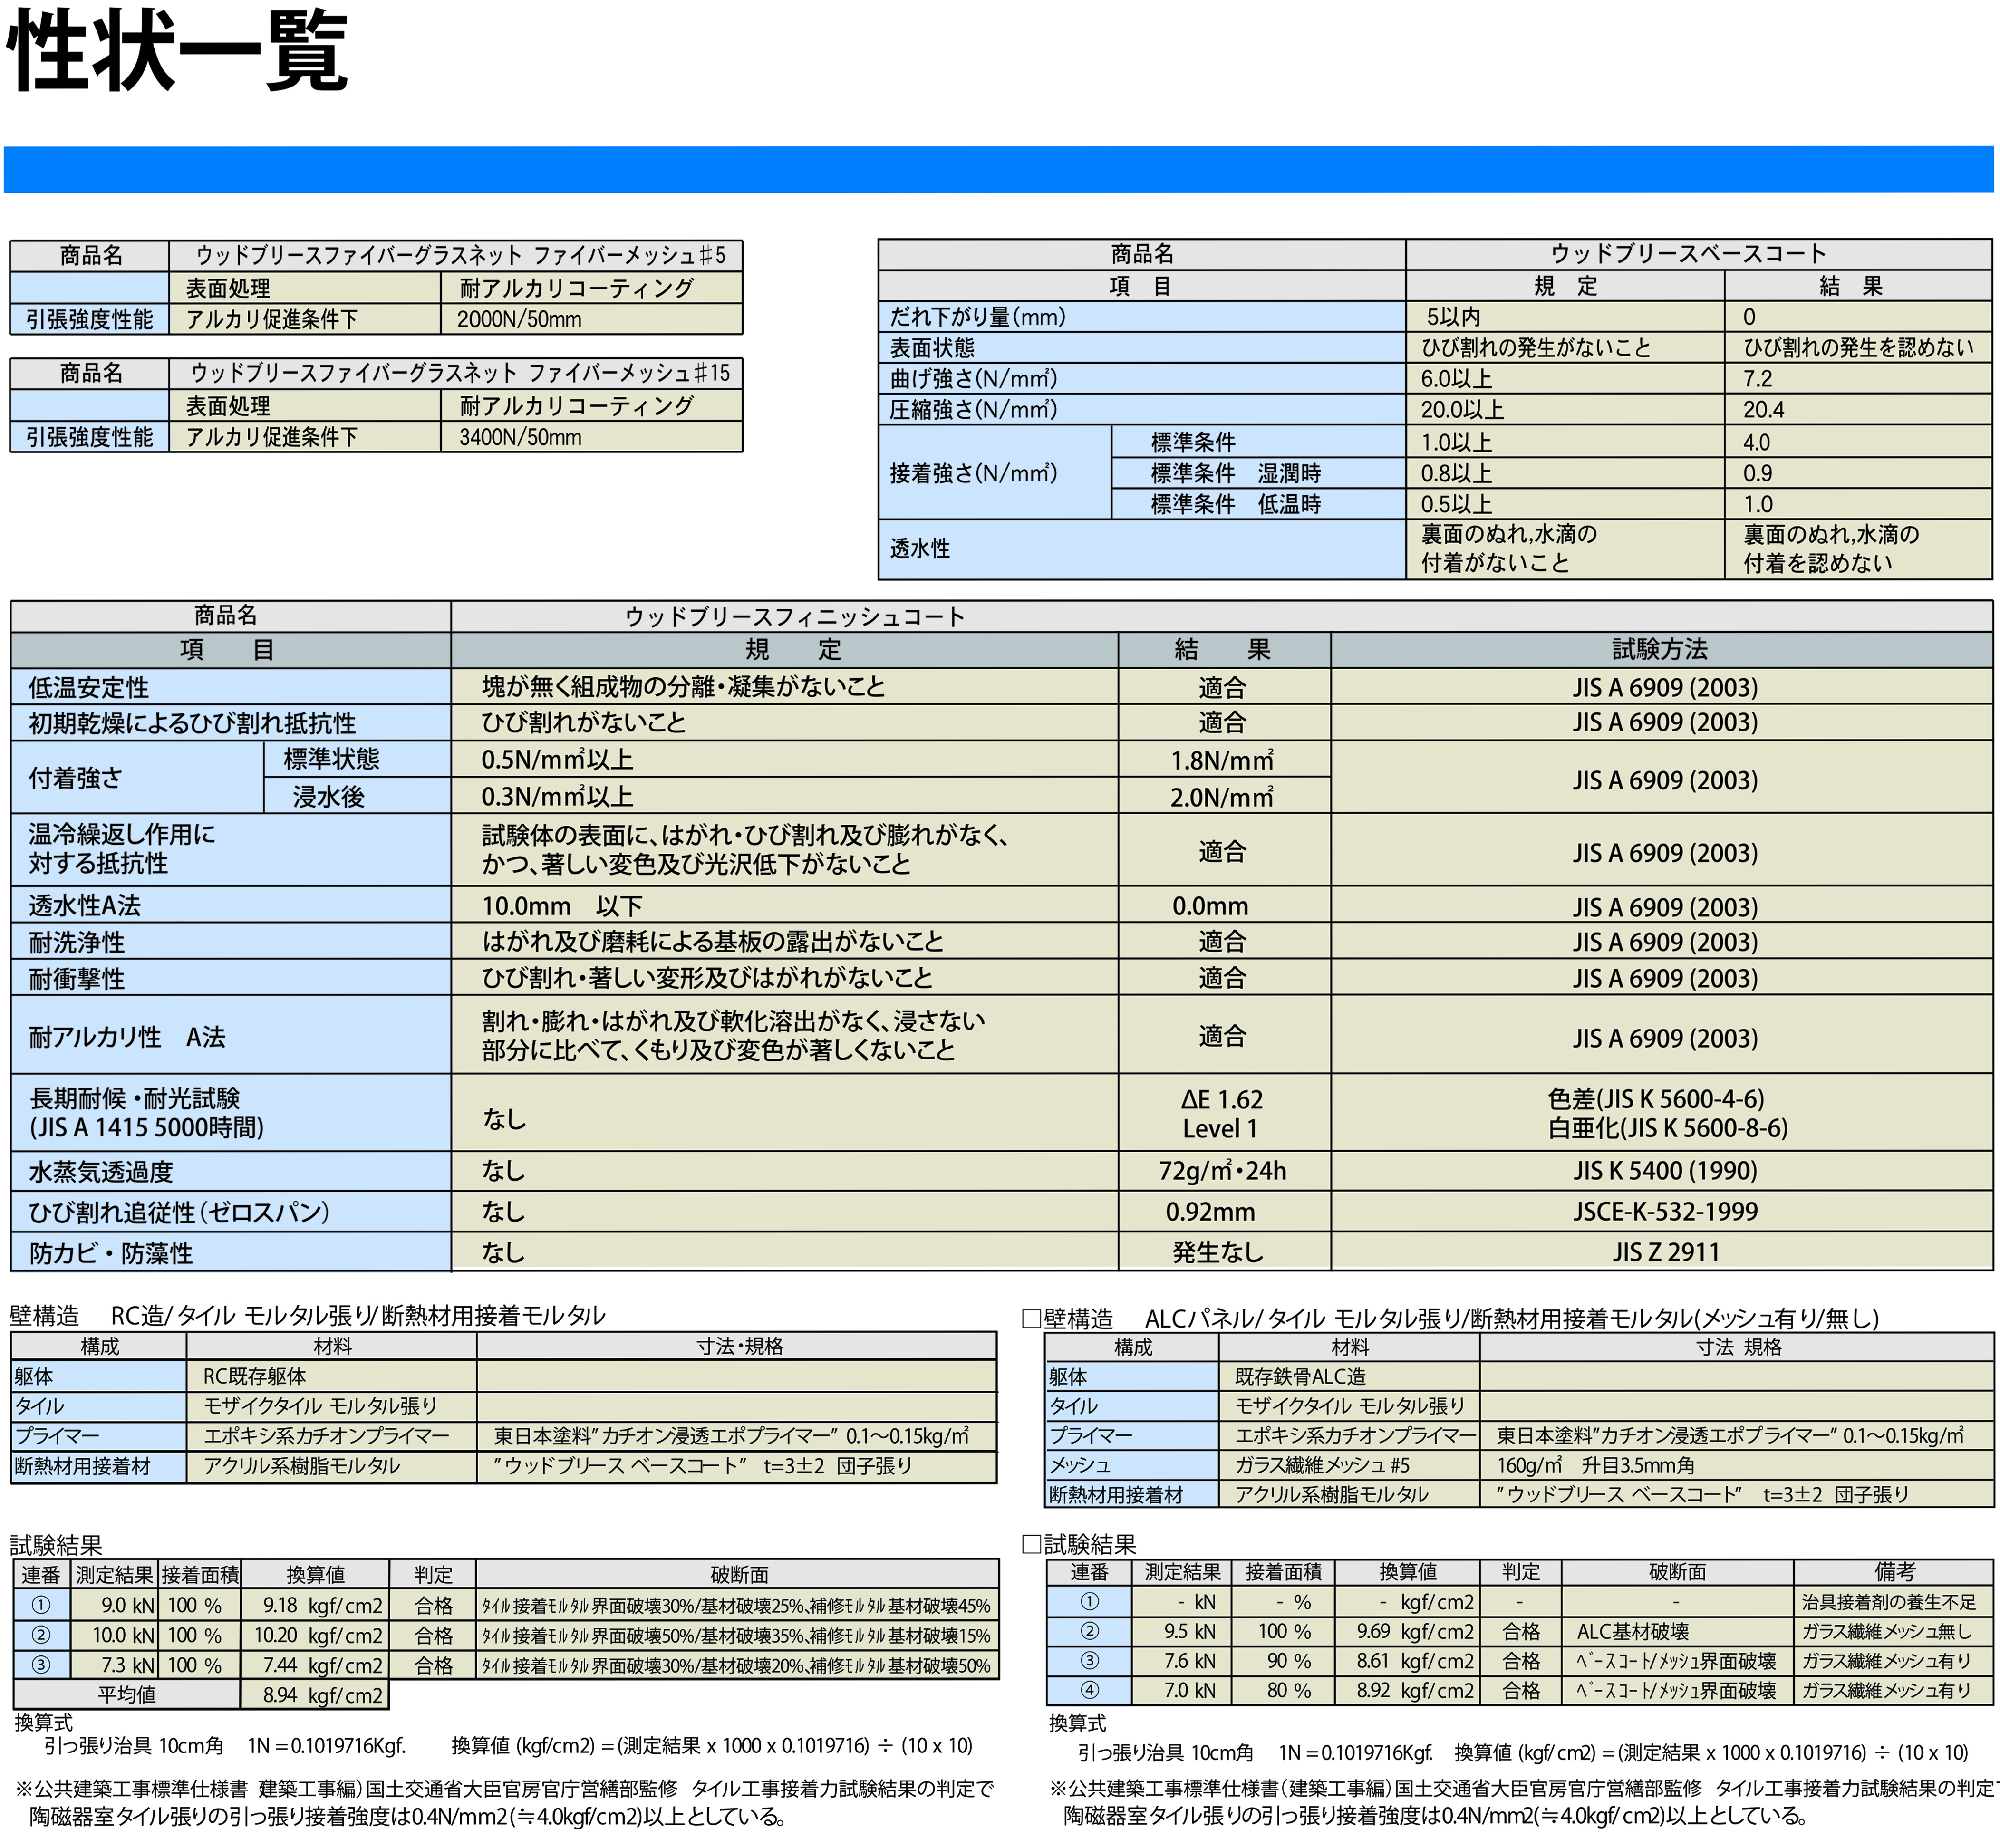
Task: Click the checkbox before 壁構造 ALCパネル heading
Action: 1031,1318
